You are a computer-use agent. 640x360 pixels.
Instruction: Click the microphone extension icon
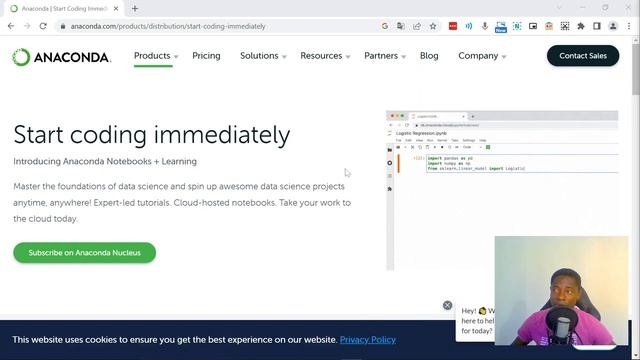pos(484,26)
